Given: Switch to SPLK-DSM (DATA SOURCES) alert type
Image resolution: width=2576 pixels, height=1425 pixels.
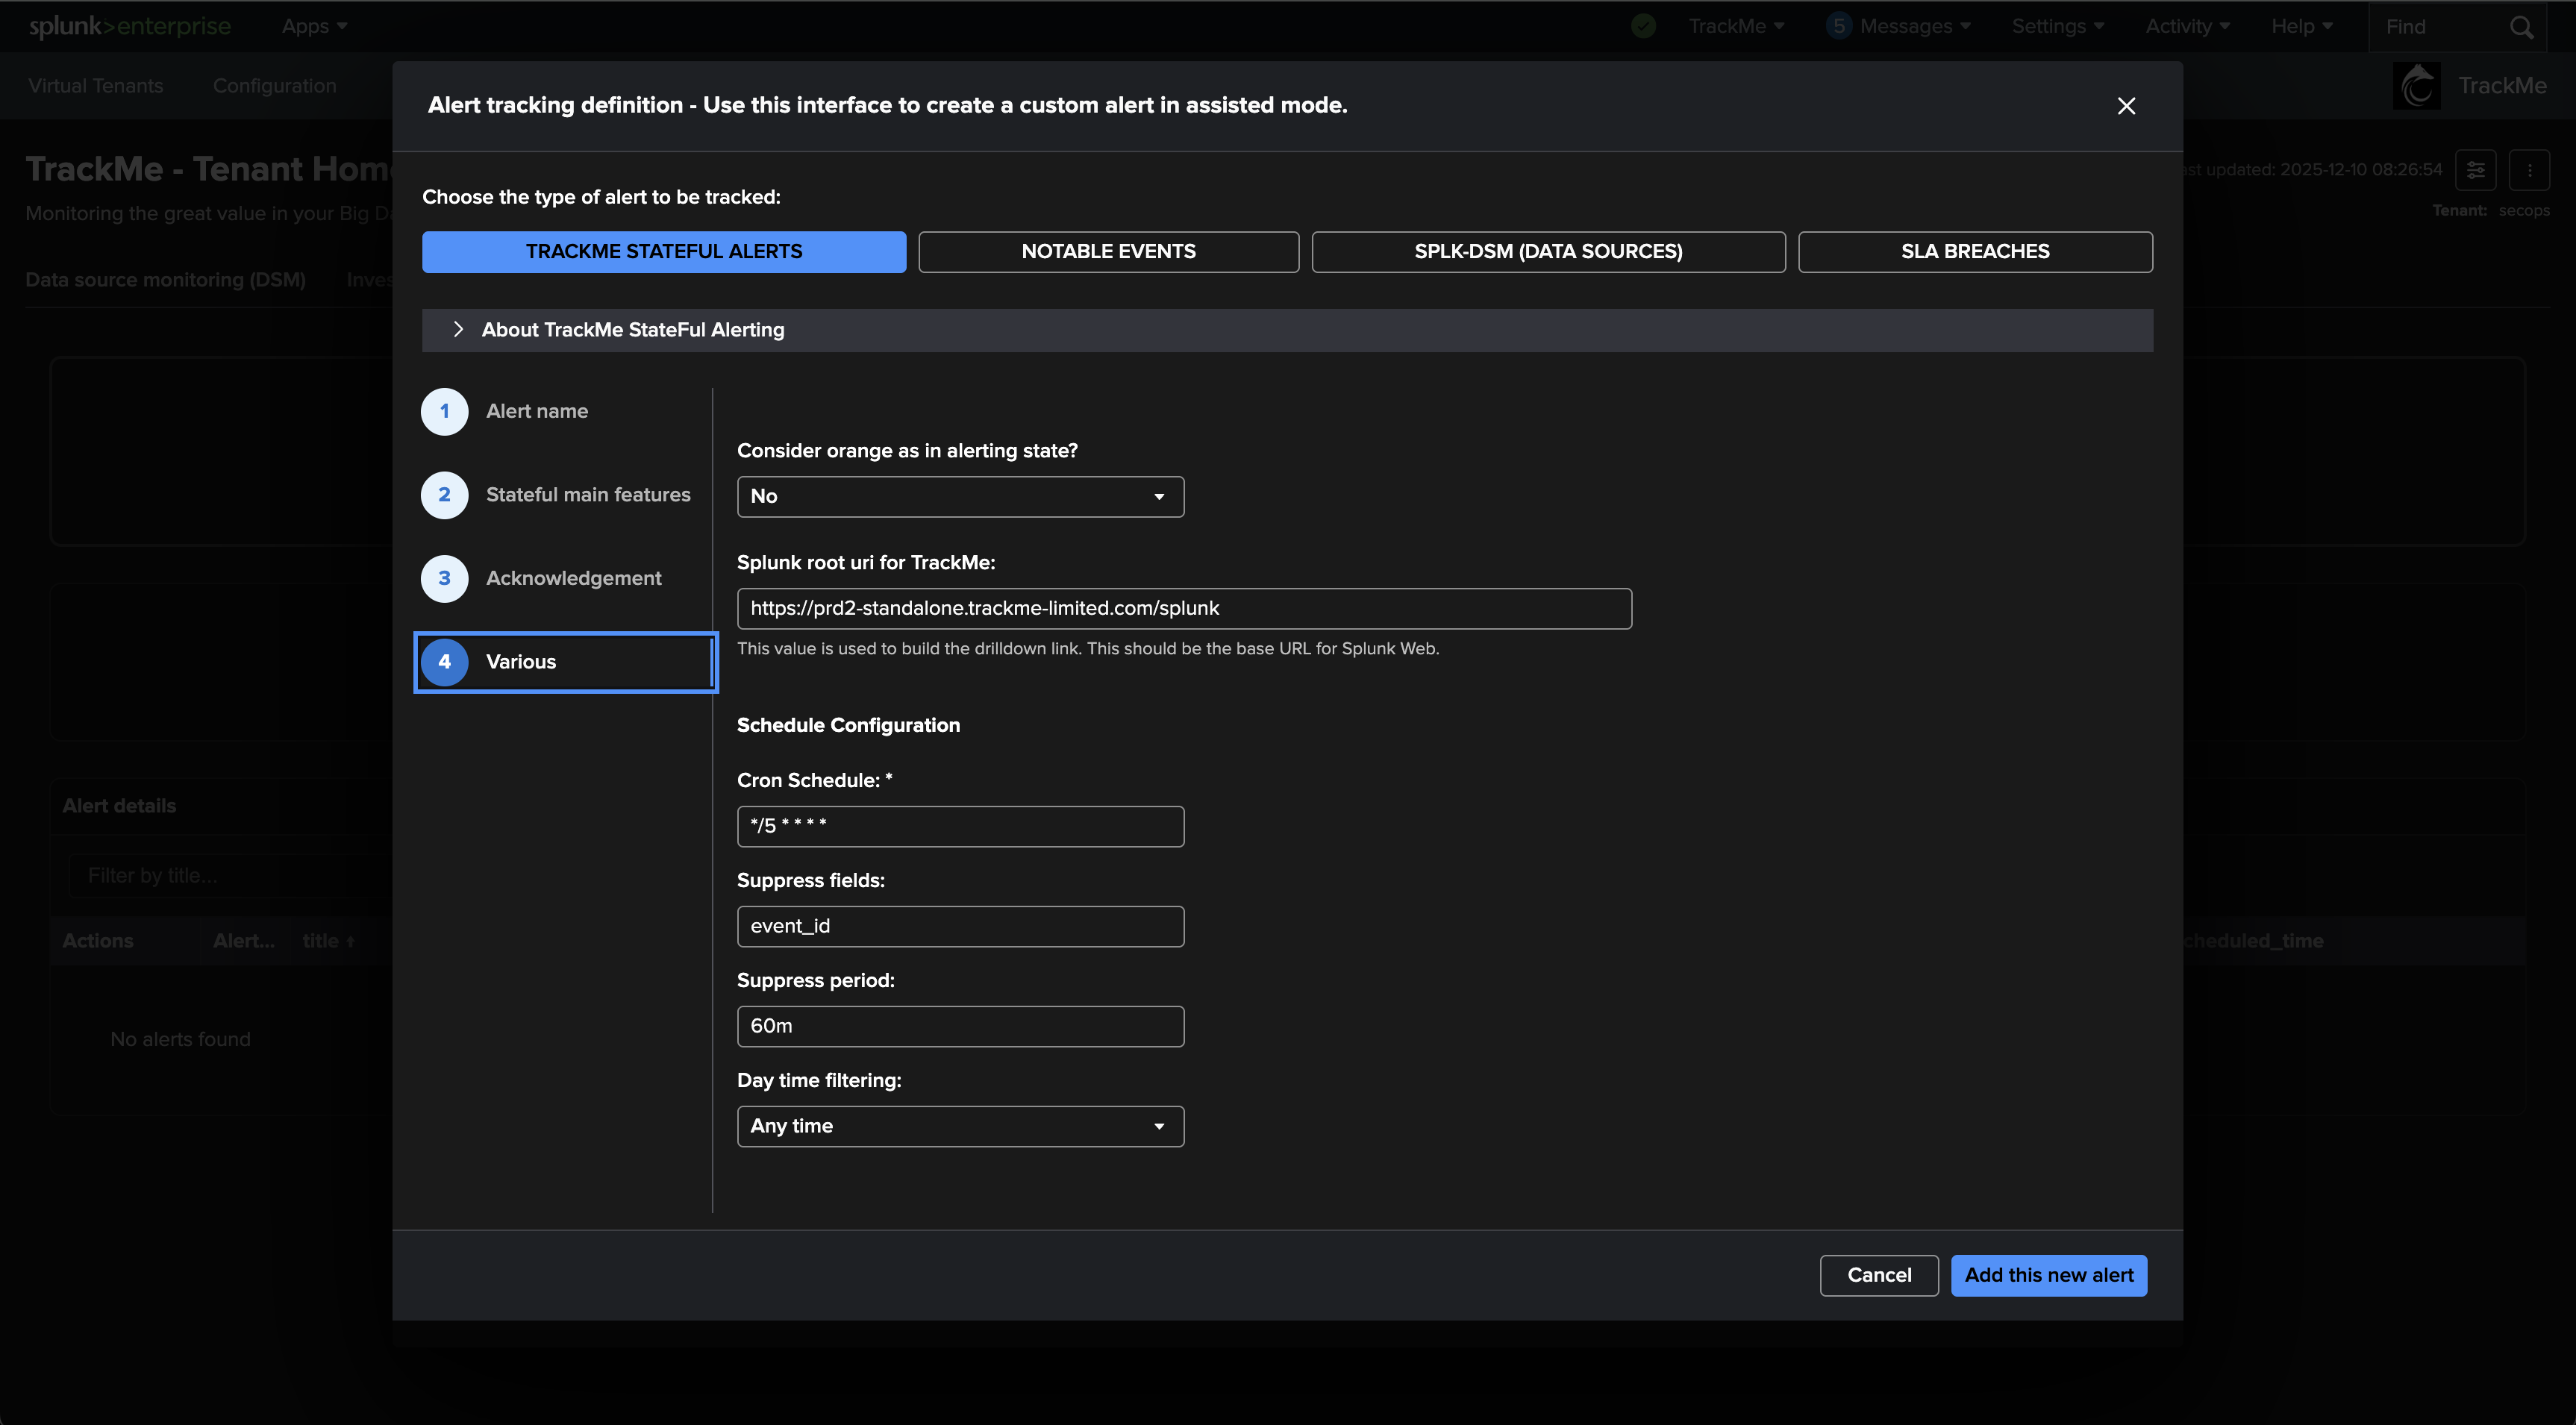Looking at the screenshot, I should (x=1547, y=252).
